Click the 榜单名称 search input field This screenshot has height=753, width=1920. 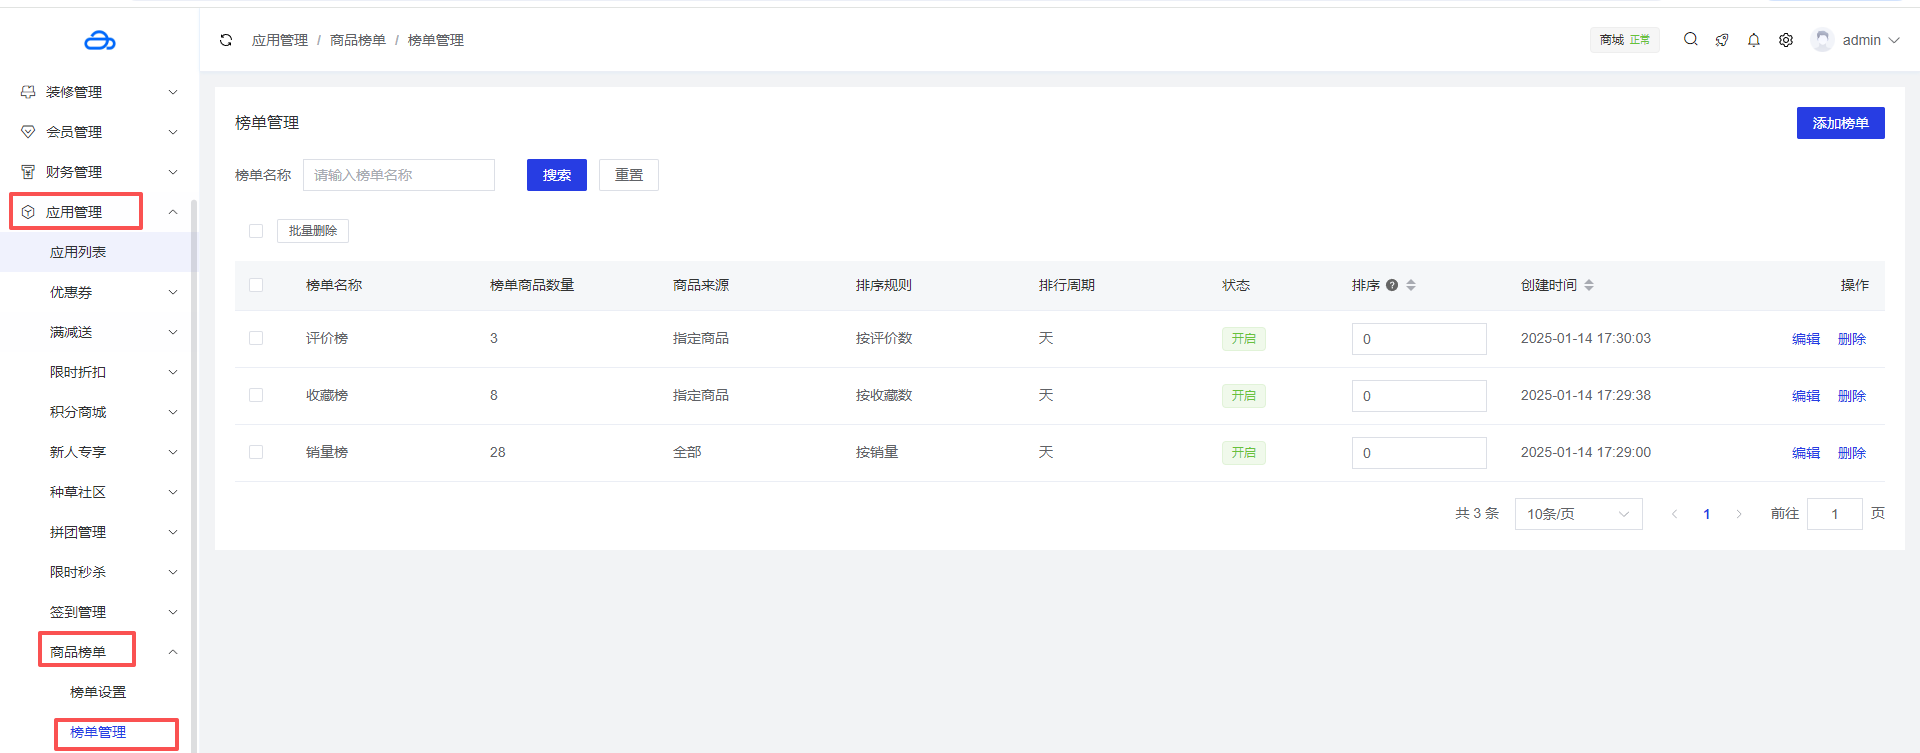398,175
